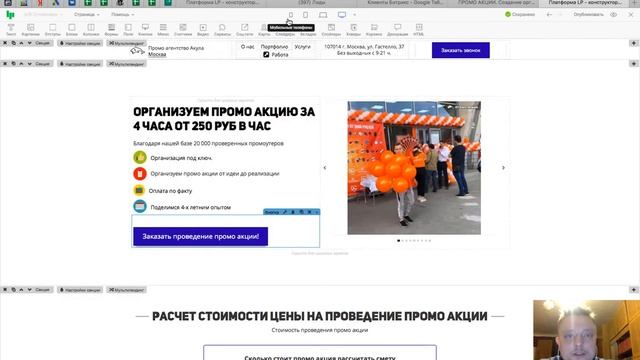Insert a Колонки layout element
The height and width of the screenshot is (360, 640).
[x=91, y=30]
